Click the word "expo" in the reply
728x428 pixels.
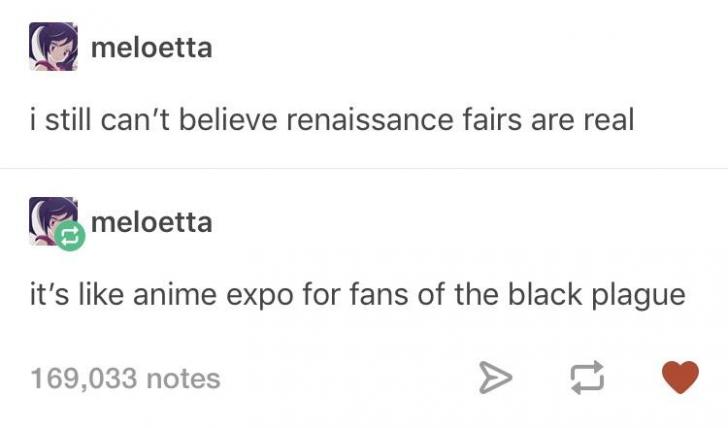tap(260, 297)
